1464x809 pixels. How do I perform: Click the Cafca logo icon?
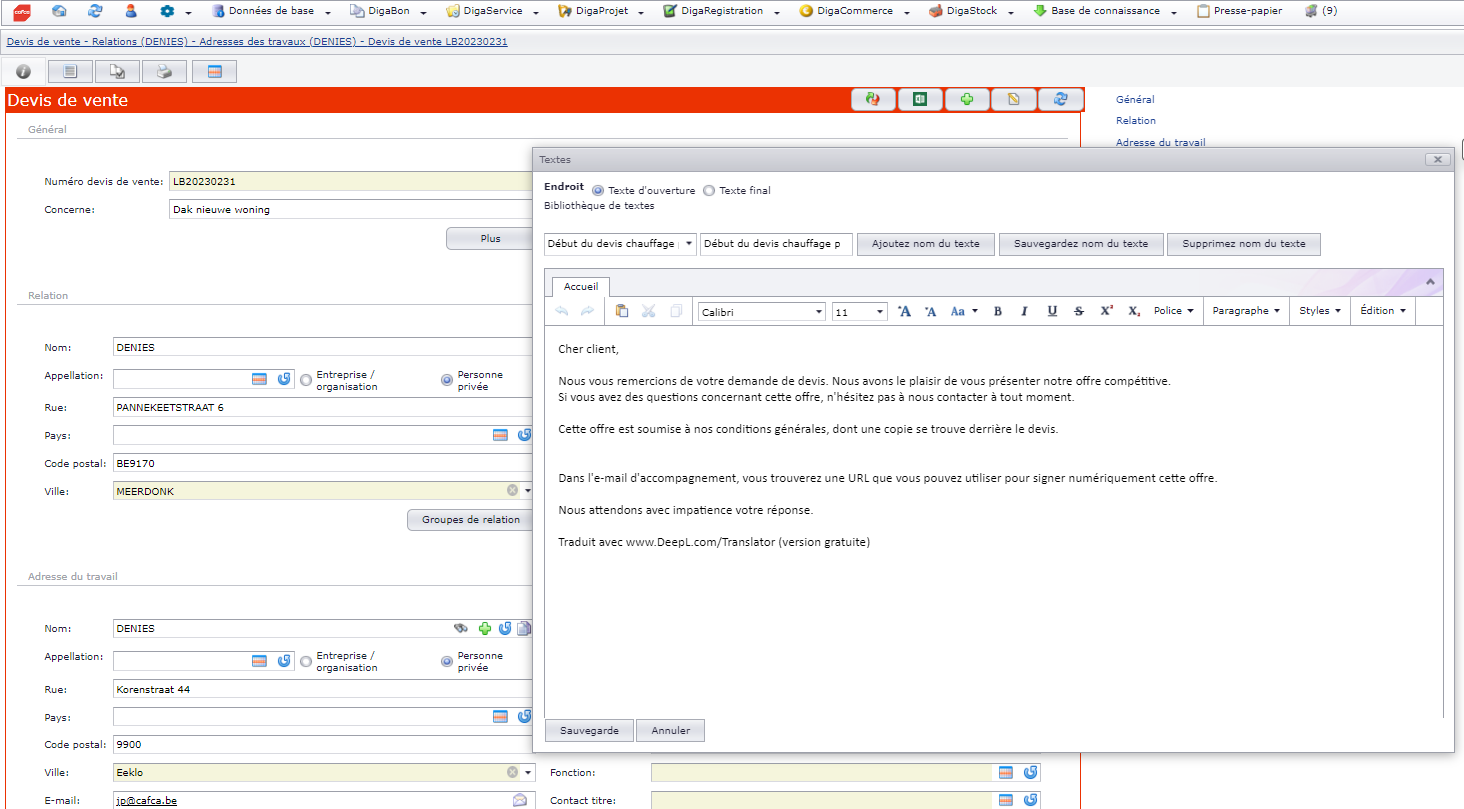[x=21, y=11]
